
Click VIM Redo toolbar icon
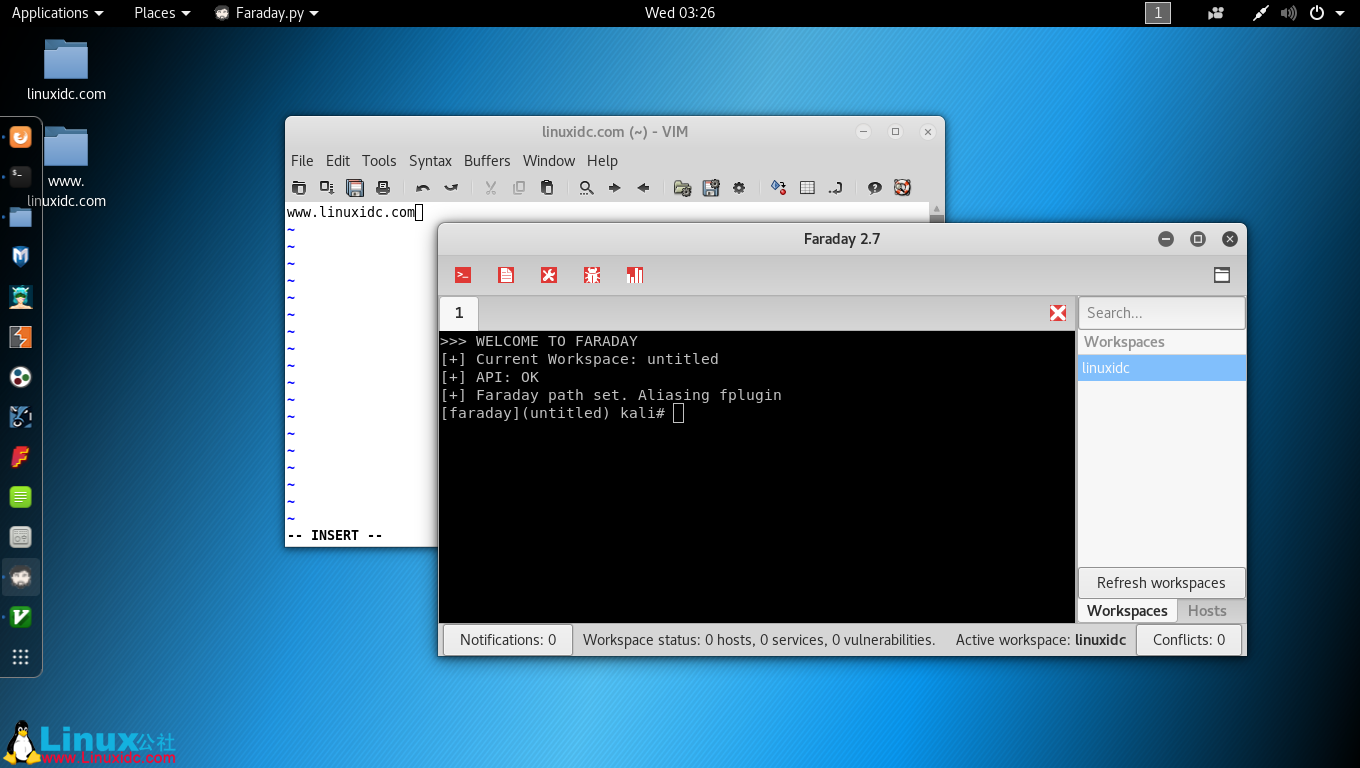[451, 187]
